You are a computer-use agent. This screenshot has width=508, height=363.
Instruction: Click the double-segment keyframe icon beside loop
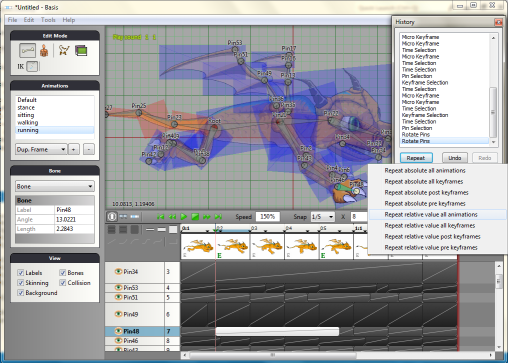(123, 217)
